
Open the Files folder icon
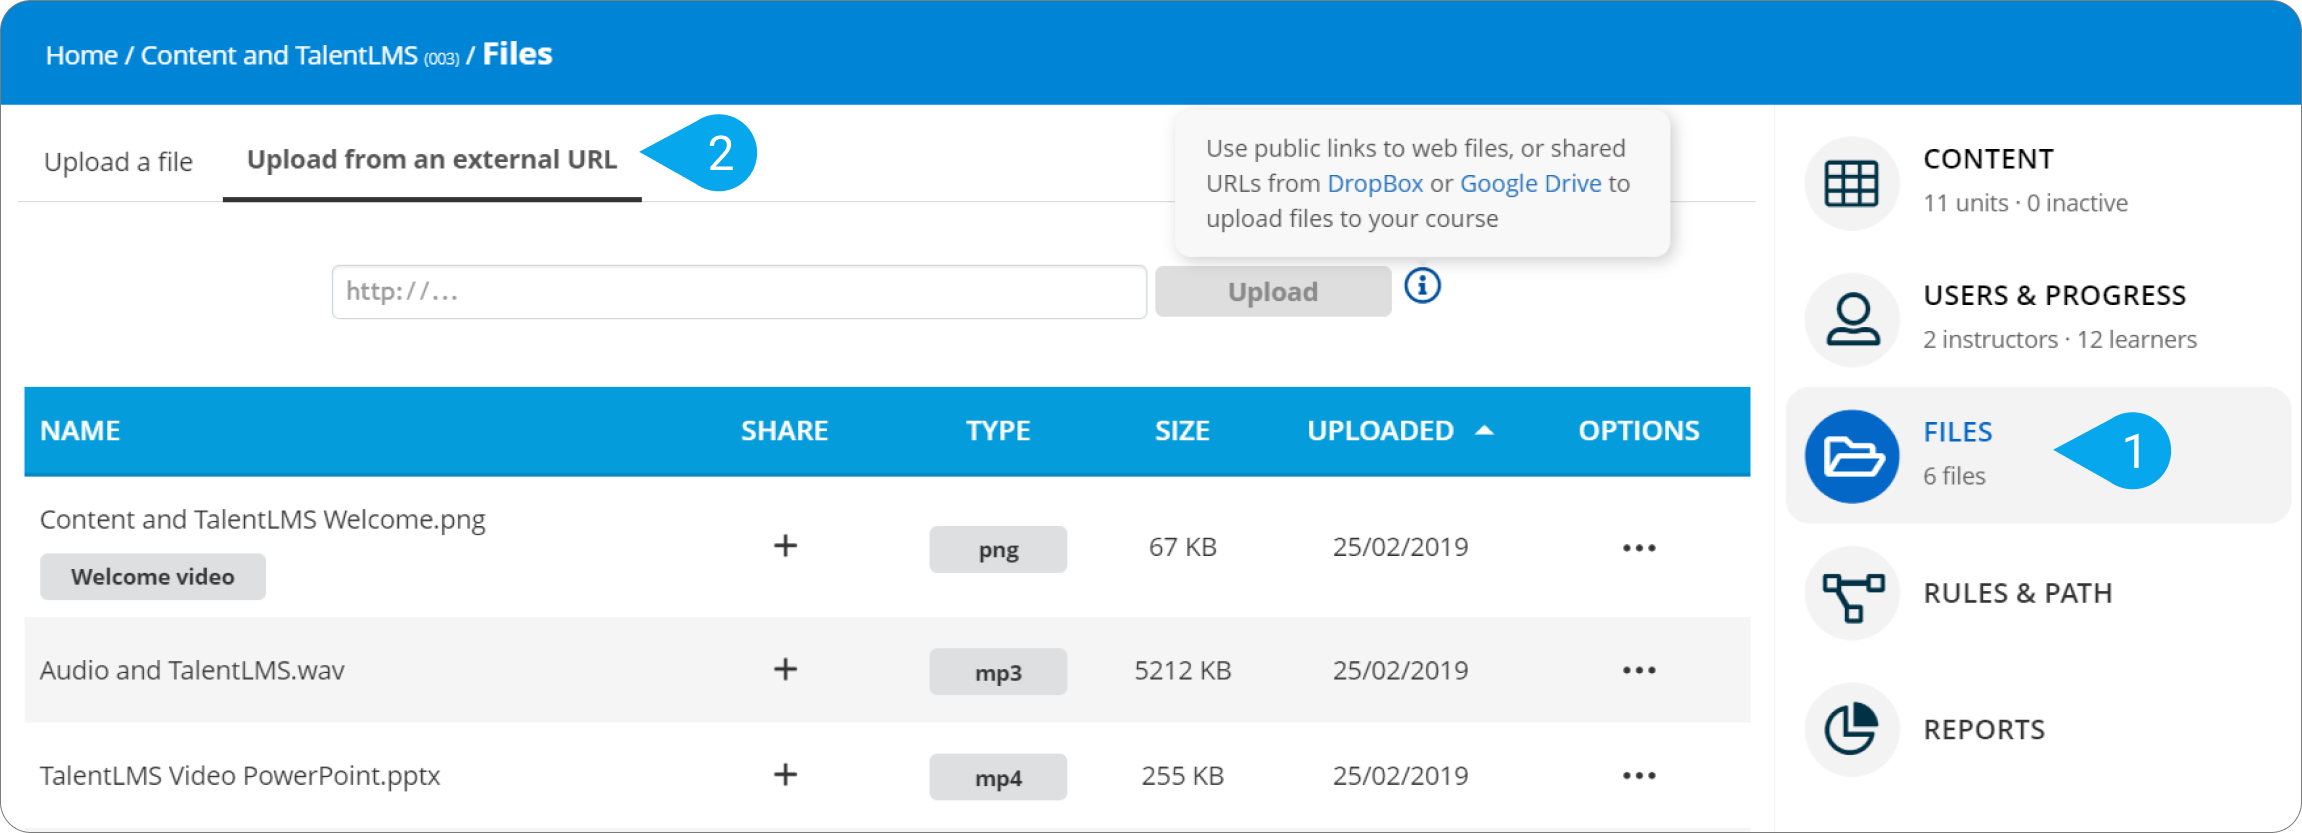(x=1851, y=456)
